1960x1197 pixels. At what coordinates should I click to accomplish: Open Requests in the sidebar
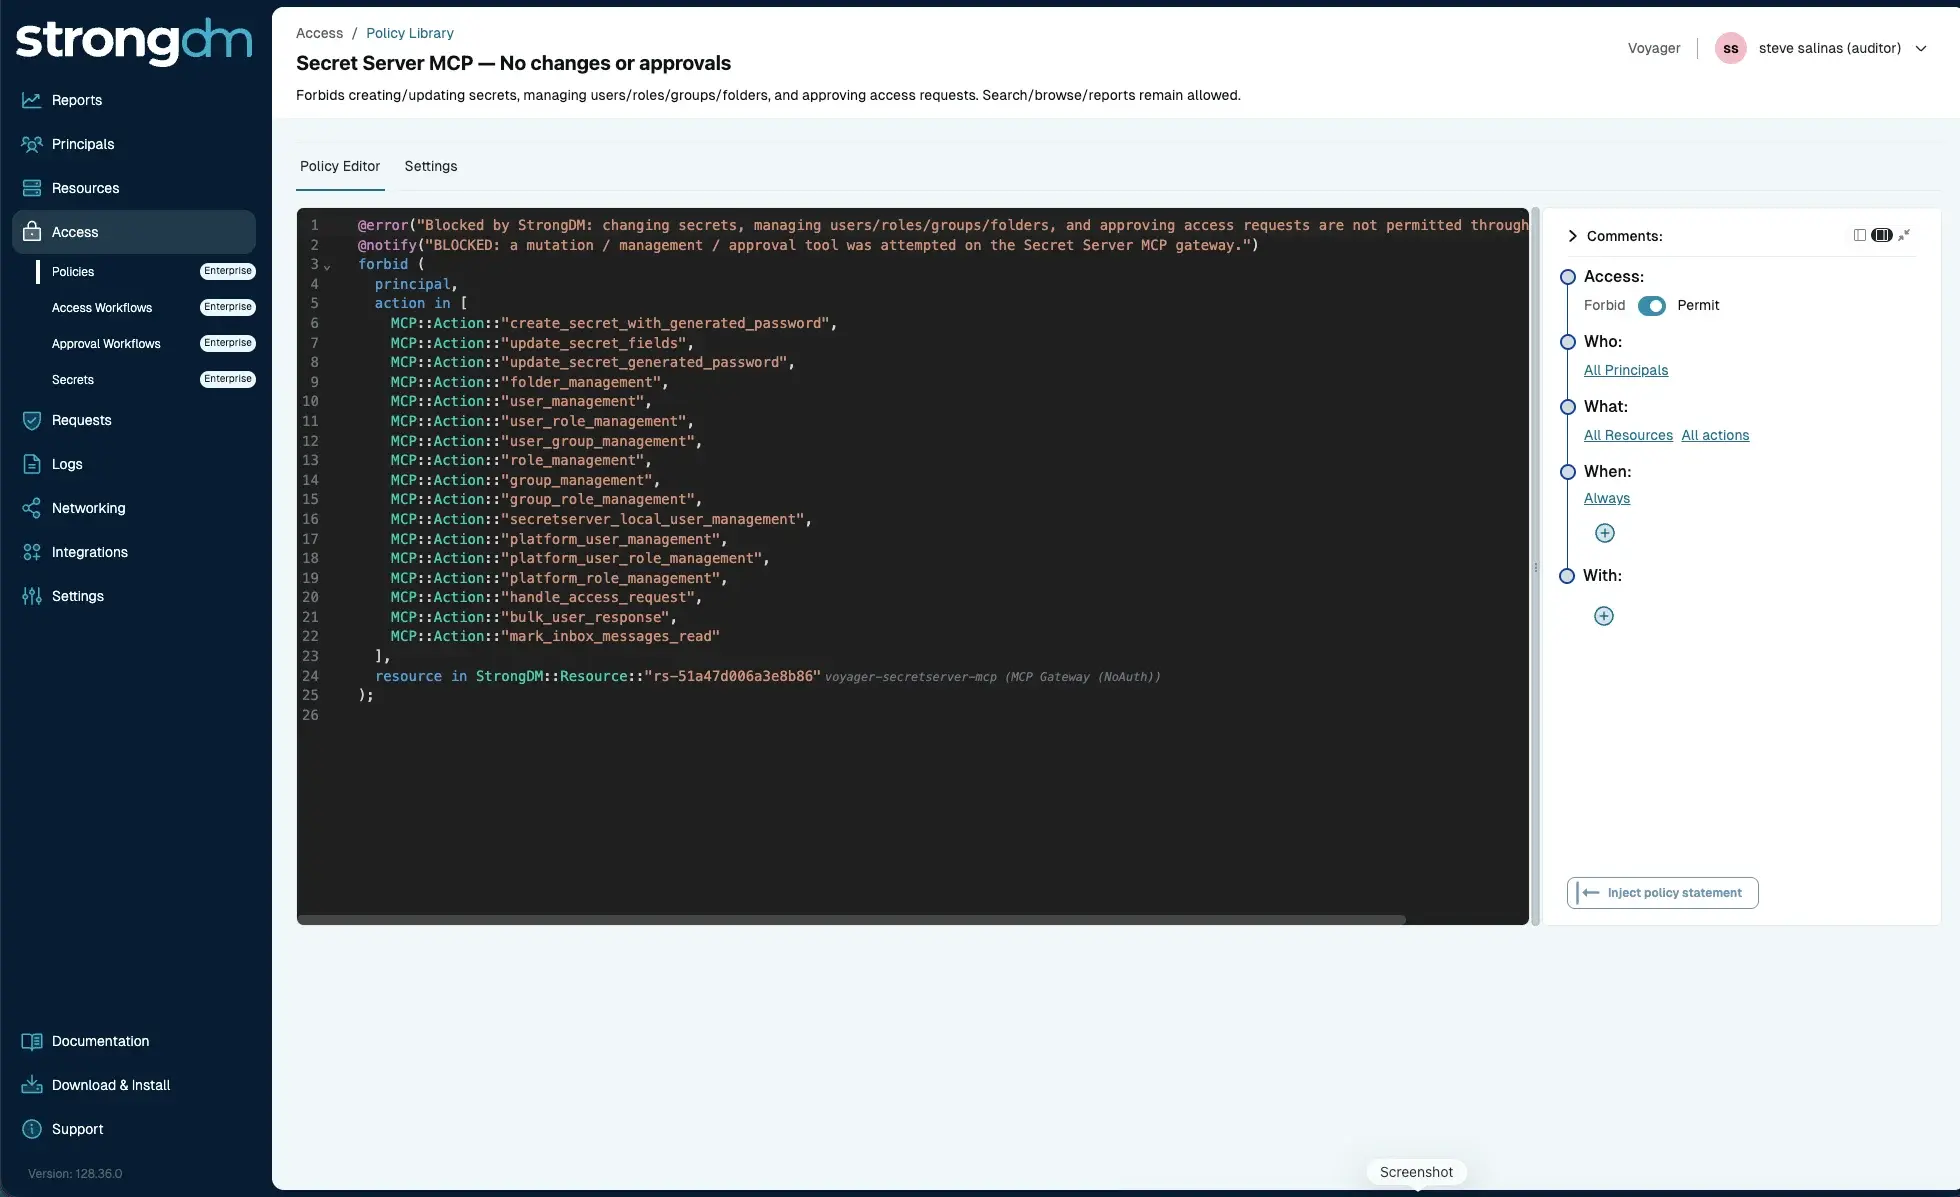[x=81, y=420]
